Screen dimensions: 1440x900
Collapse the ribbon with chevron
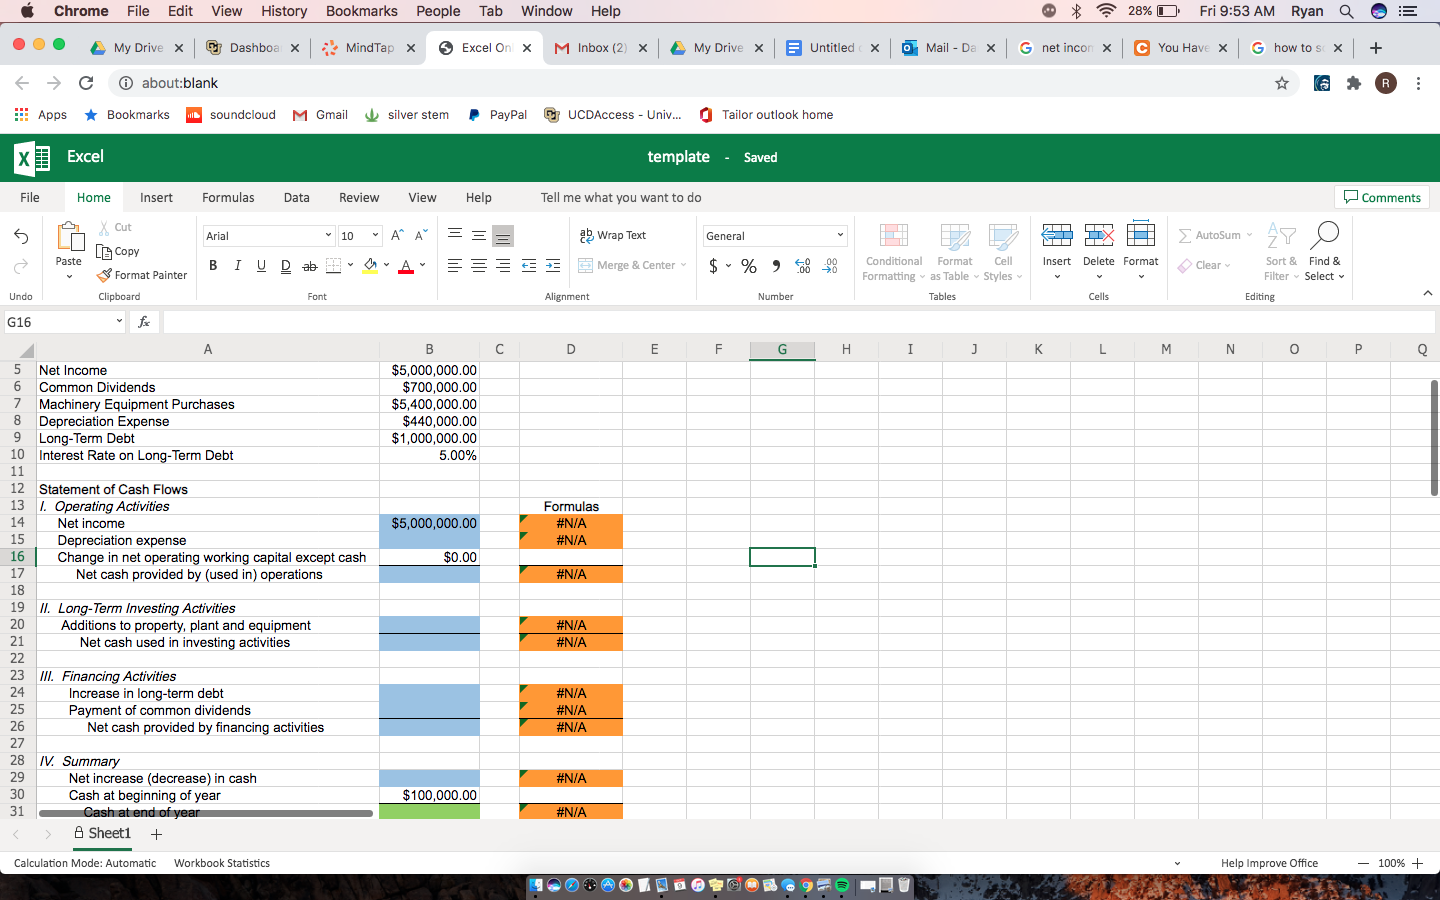click(x=1427, y=293)
